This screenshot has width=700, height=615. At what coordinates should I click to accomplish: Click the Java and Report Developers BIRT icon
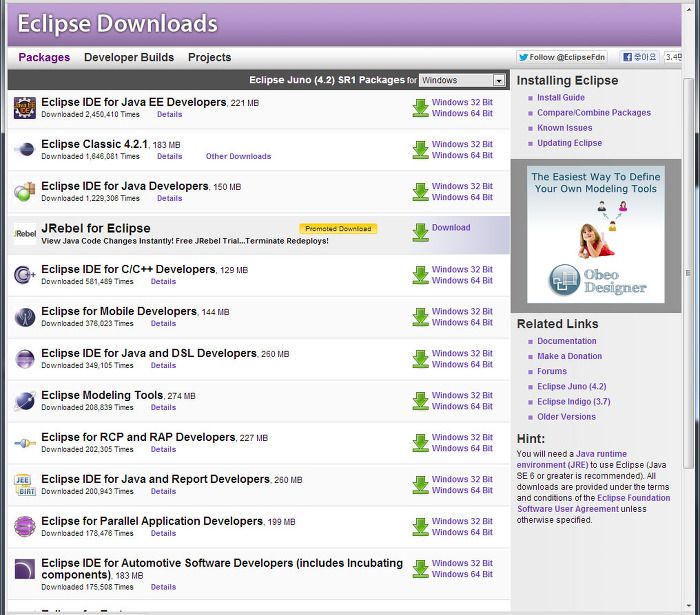pos(25,485)
